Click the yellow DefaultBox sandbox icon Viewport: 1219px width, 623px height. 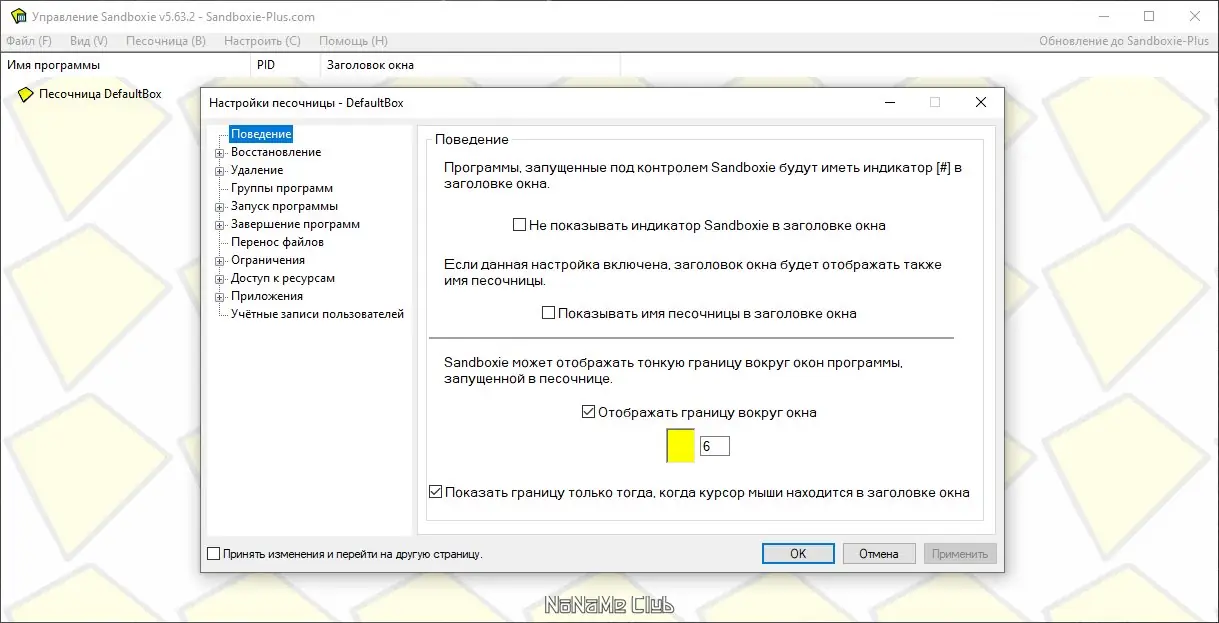click(26, 94)
